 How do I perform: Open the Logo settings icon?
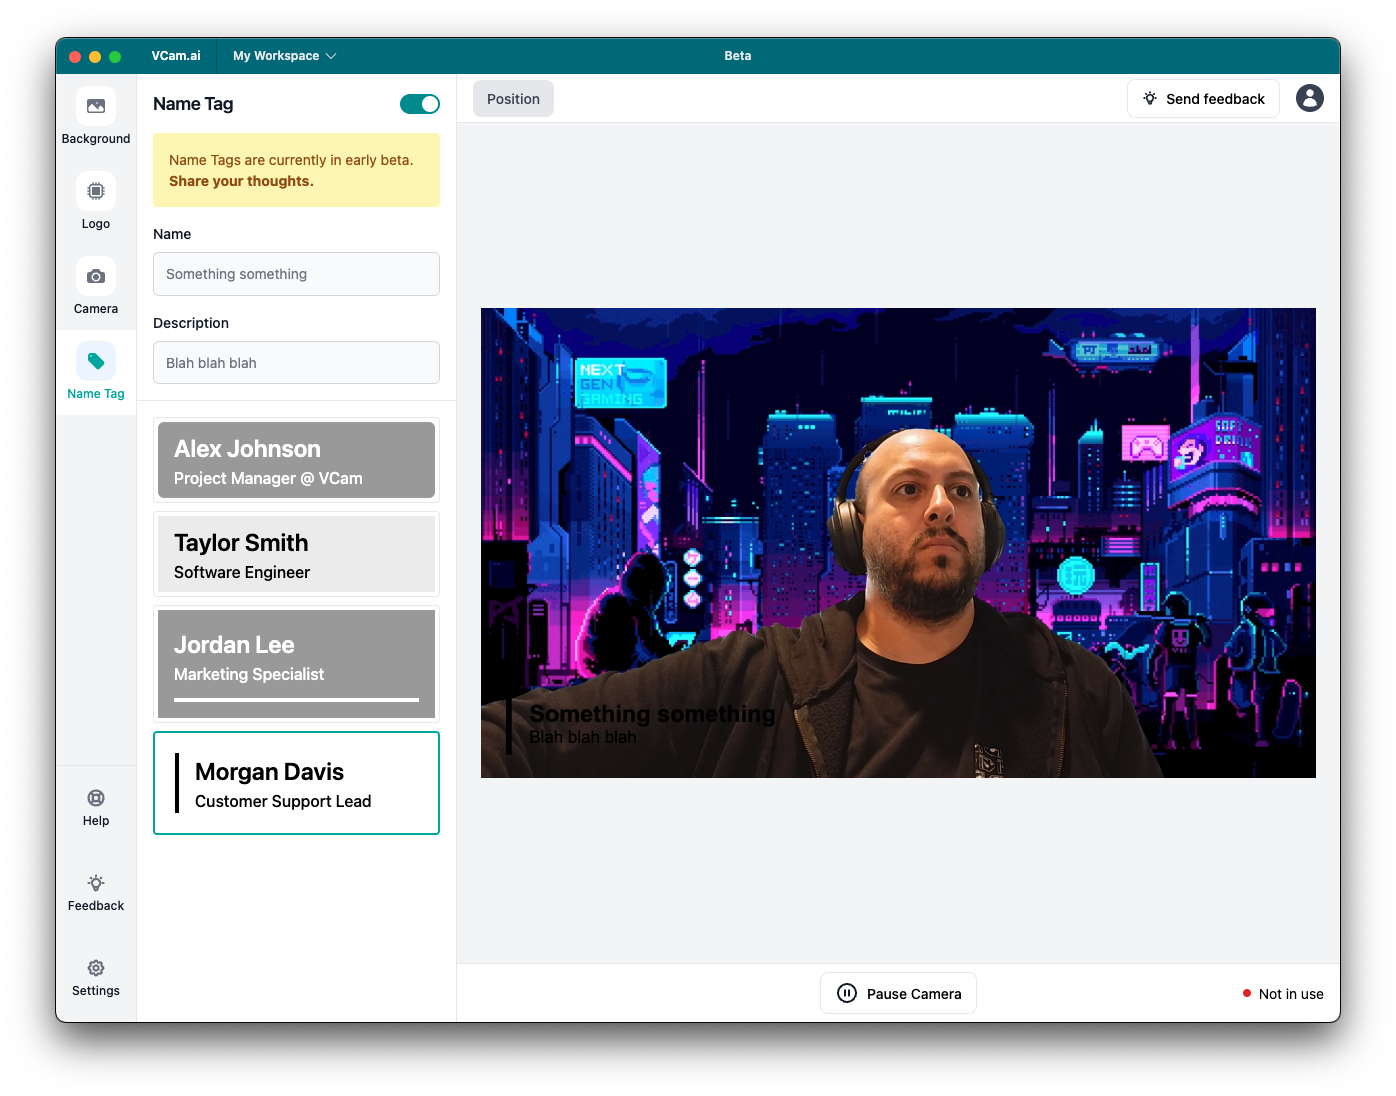click(x=96, y=191)
